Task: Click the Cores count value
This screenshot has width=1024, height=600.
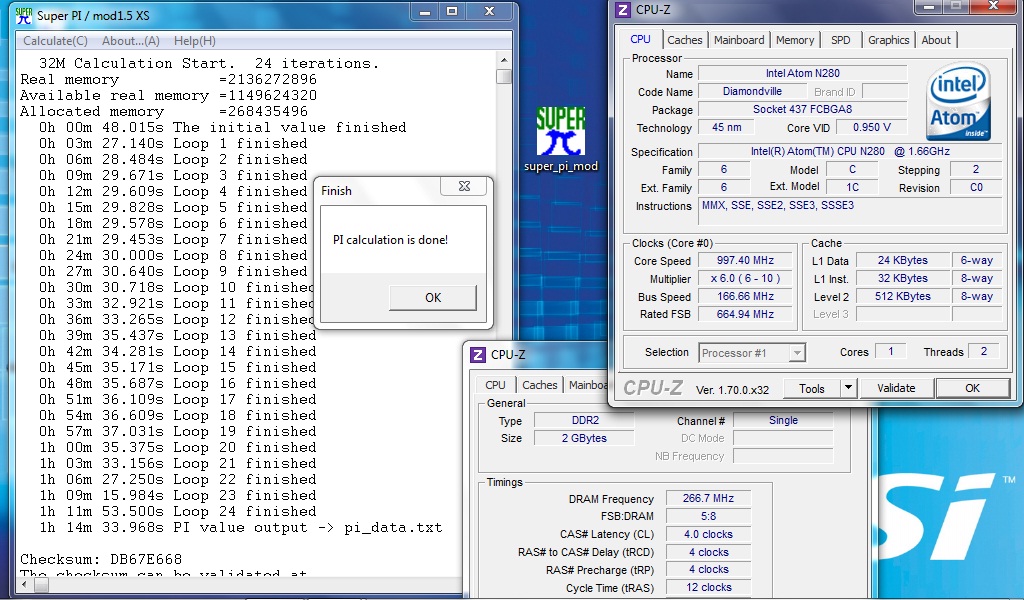Action: point(890,351)
